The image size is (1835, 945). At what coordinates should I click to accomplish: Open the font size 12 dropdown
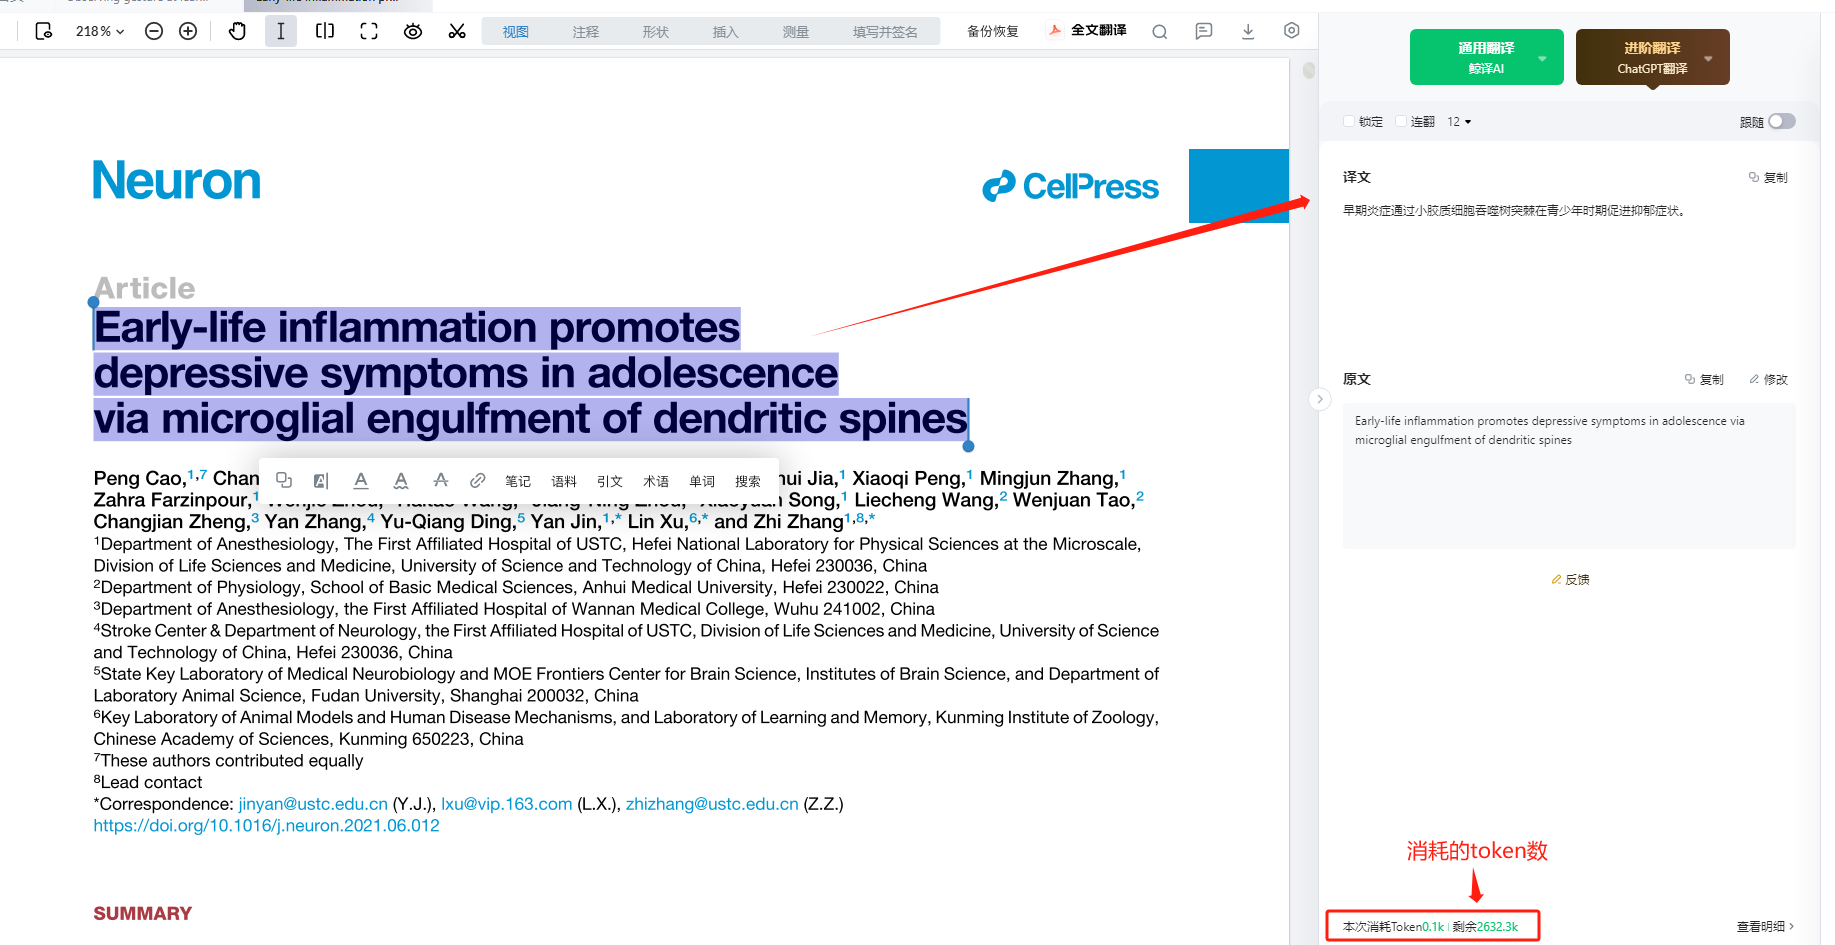[x=1459, y=122]
